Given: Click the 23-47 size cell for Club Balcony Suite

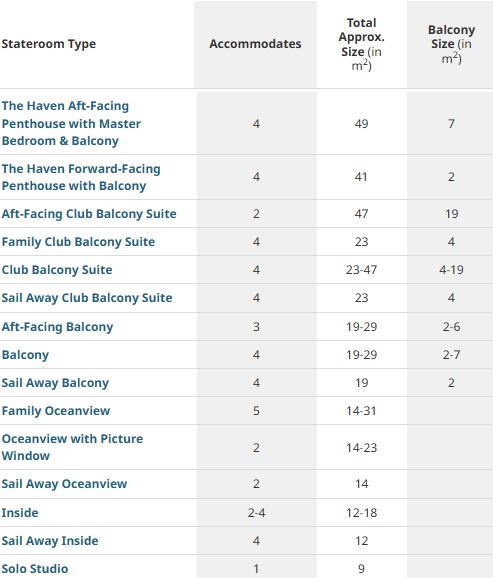Looking at the screenshot, I should click(361, 270).
